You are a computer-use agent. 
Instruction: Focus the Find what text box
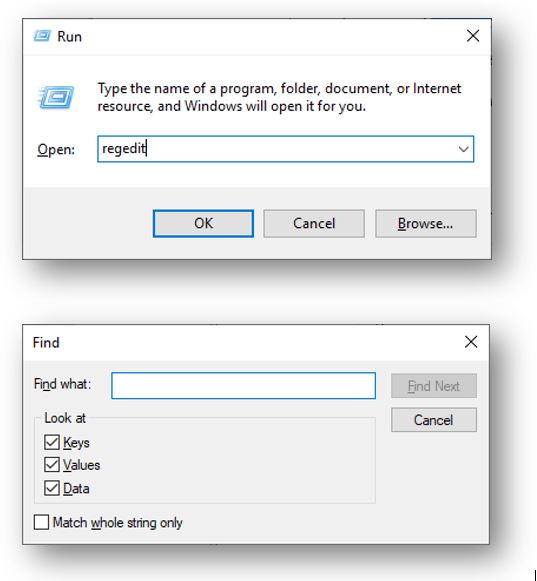click(x=243, y=386)
